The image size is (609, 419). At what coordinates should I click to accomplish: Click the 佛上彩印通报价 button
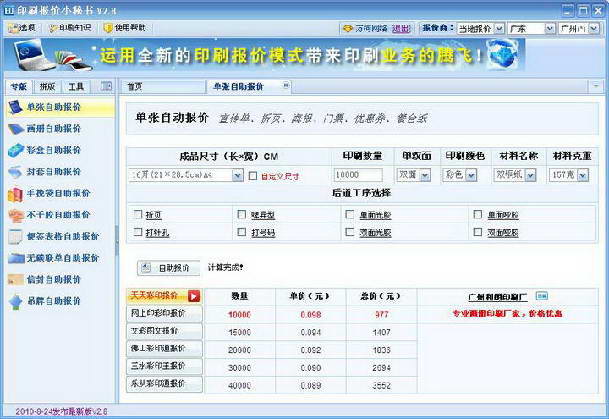pyautogui.click(x=164, y=349)
